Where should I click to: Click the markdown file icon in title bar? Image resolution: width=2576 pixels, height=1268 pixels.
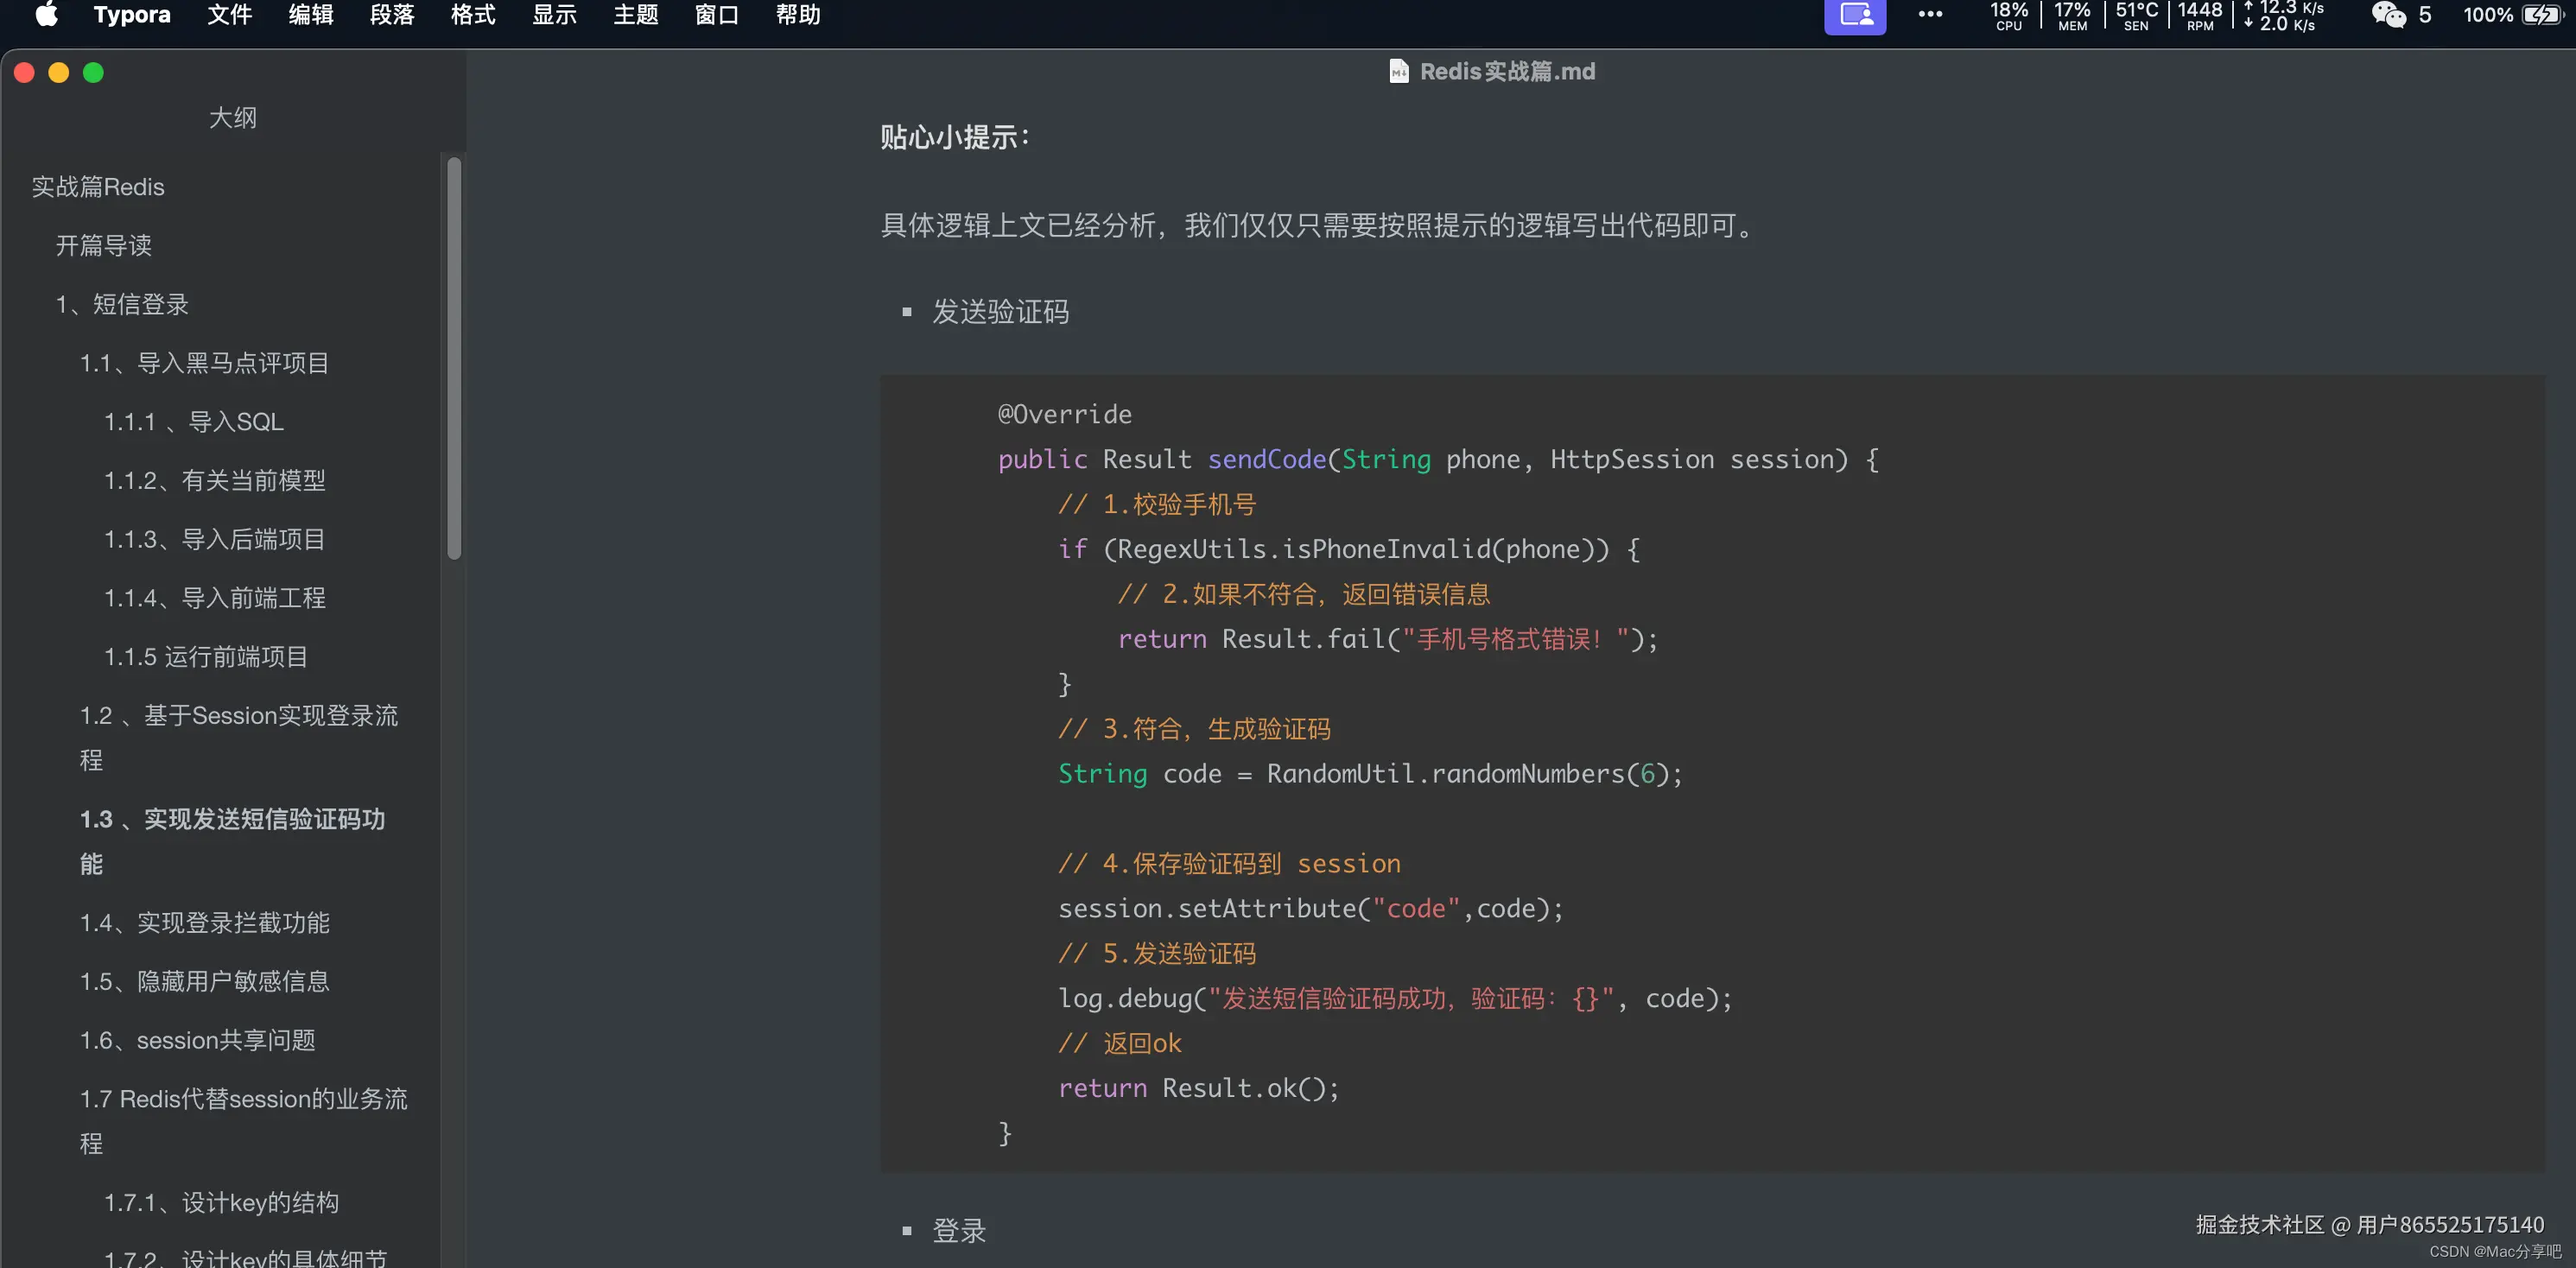tap(1399, 71)
